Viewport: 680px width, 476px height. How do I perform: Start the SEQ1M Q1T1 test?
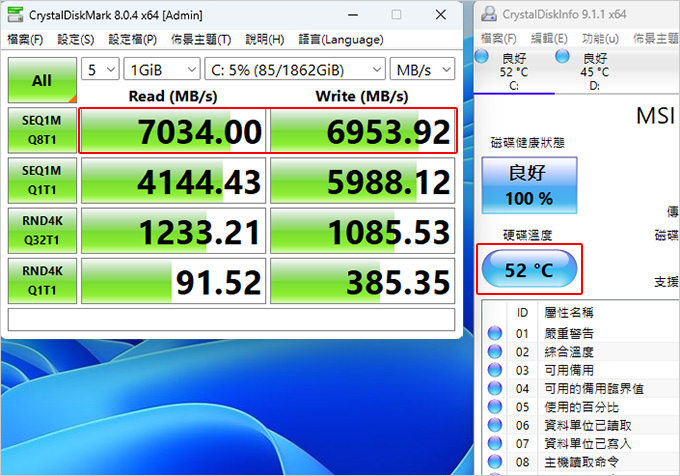[42, 180]
